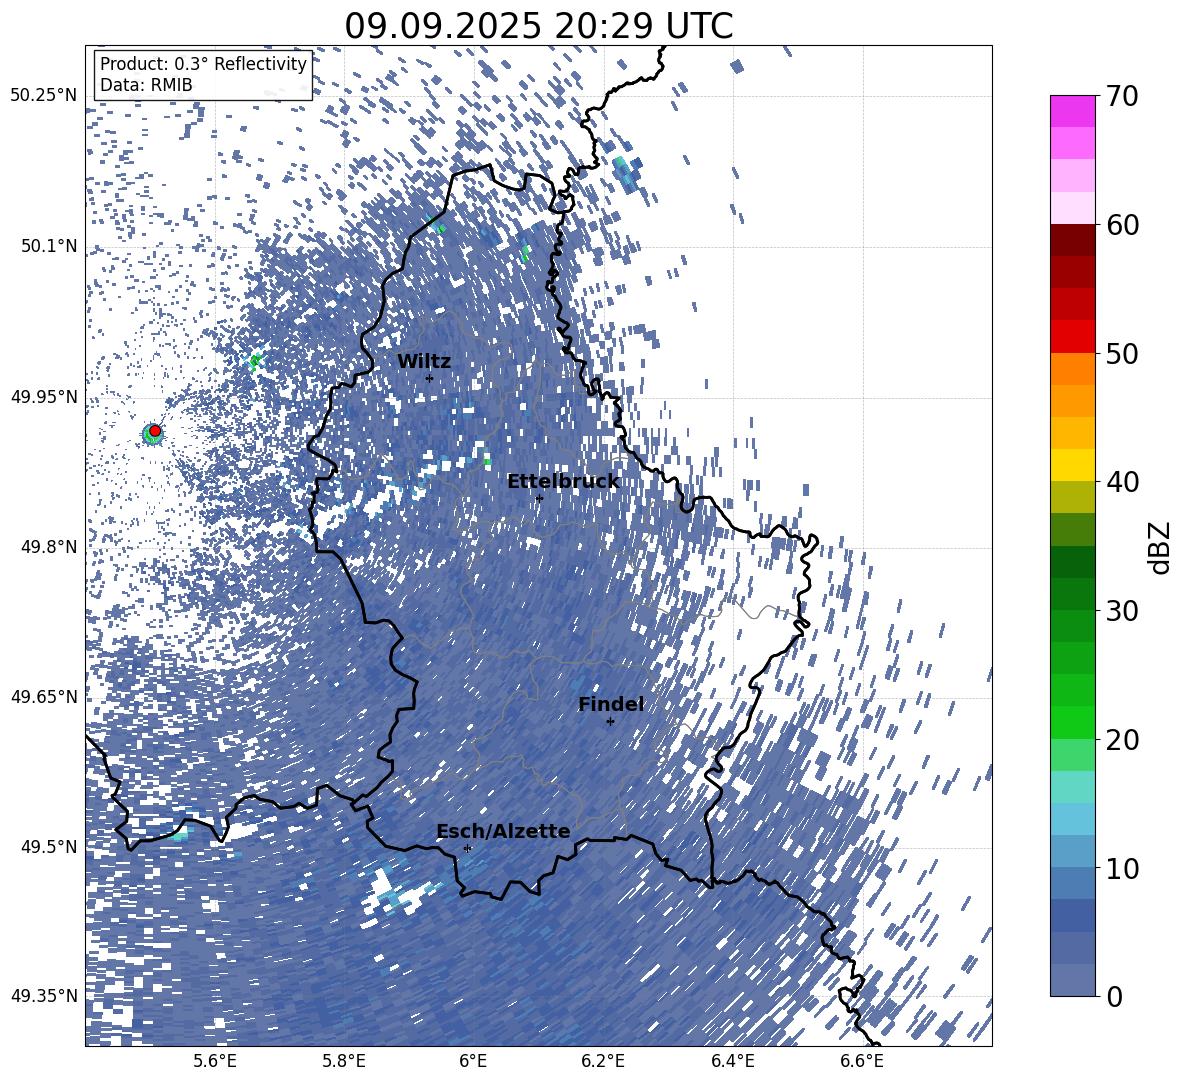The height and width of the screenshot is (1081, 1184).
Task: Click the 6.4°E longitude label
Action: point(733,1061)
